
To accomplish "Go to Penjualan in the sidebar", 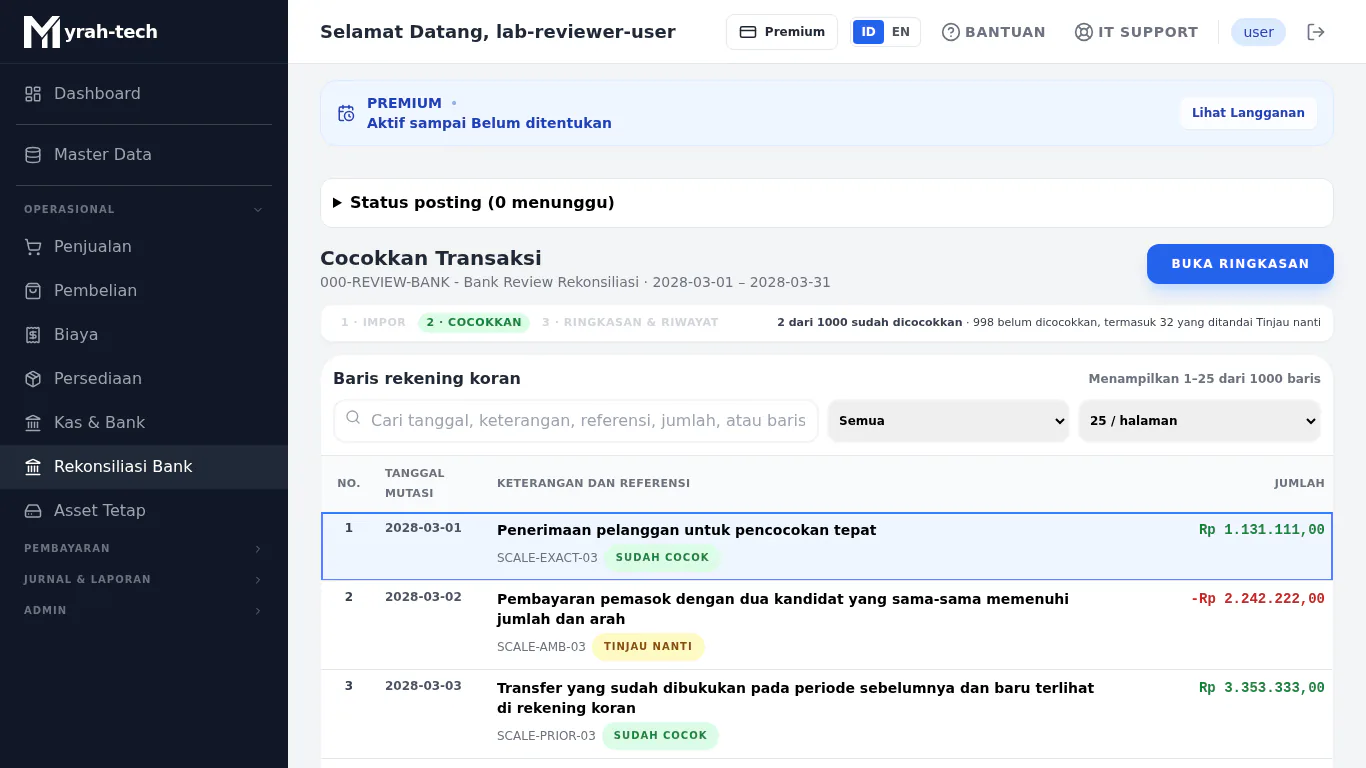I will click(x=144, y=246).
